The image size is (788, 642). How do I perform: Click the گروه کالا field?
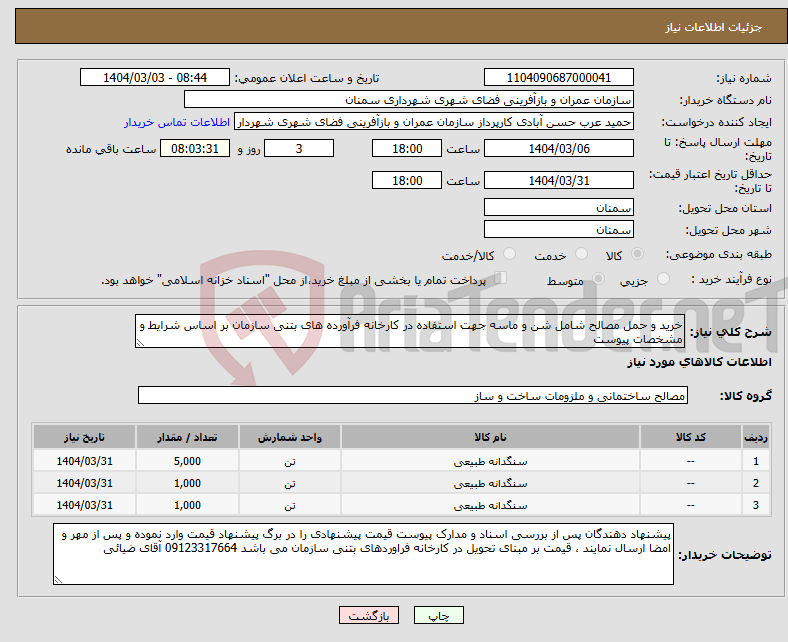tap(413, 395)
